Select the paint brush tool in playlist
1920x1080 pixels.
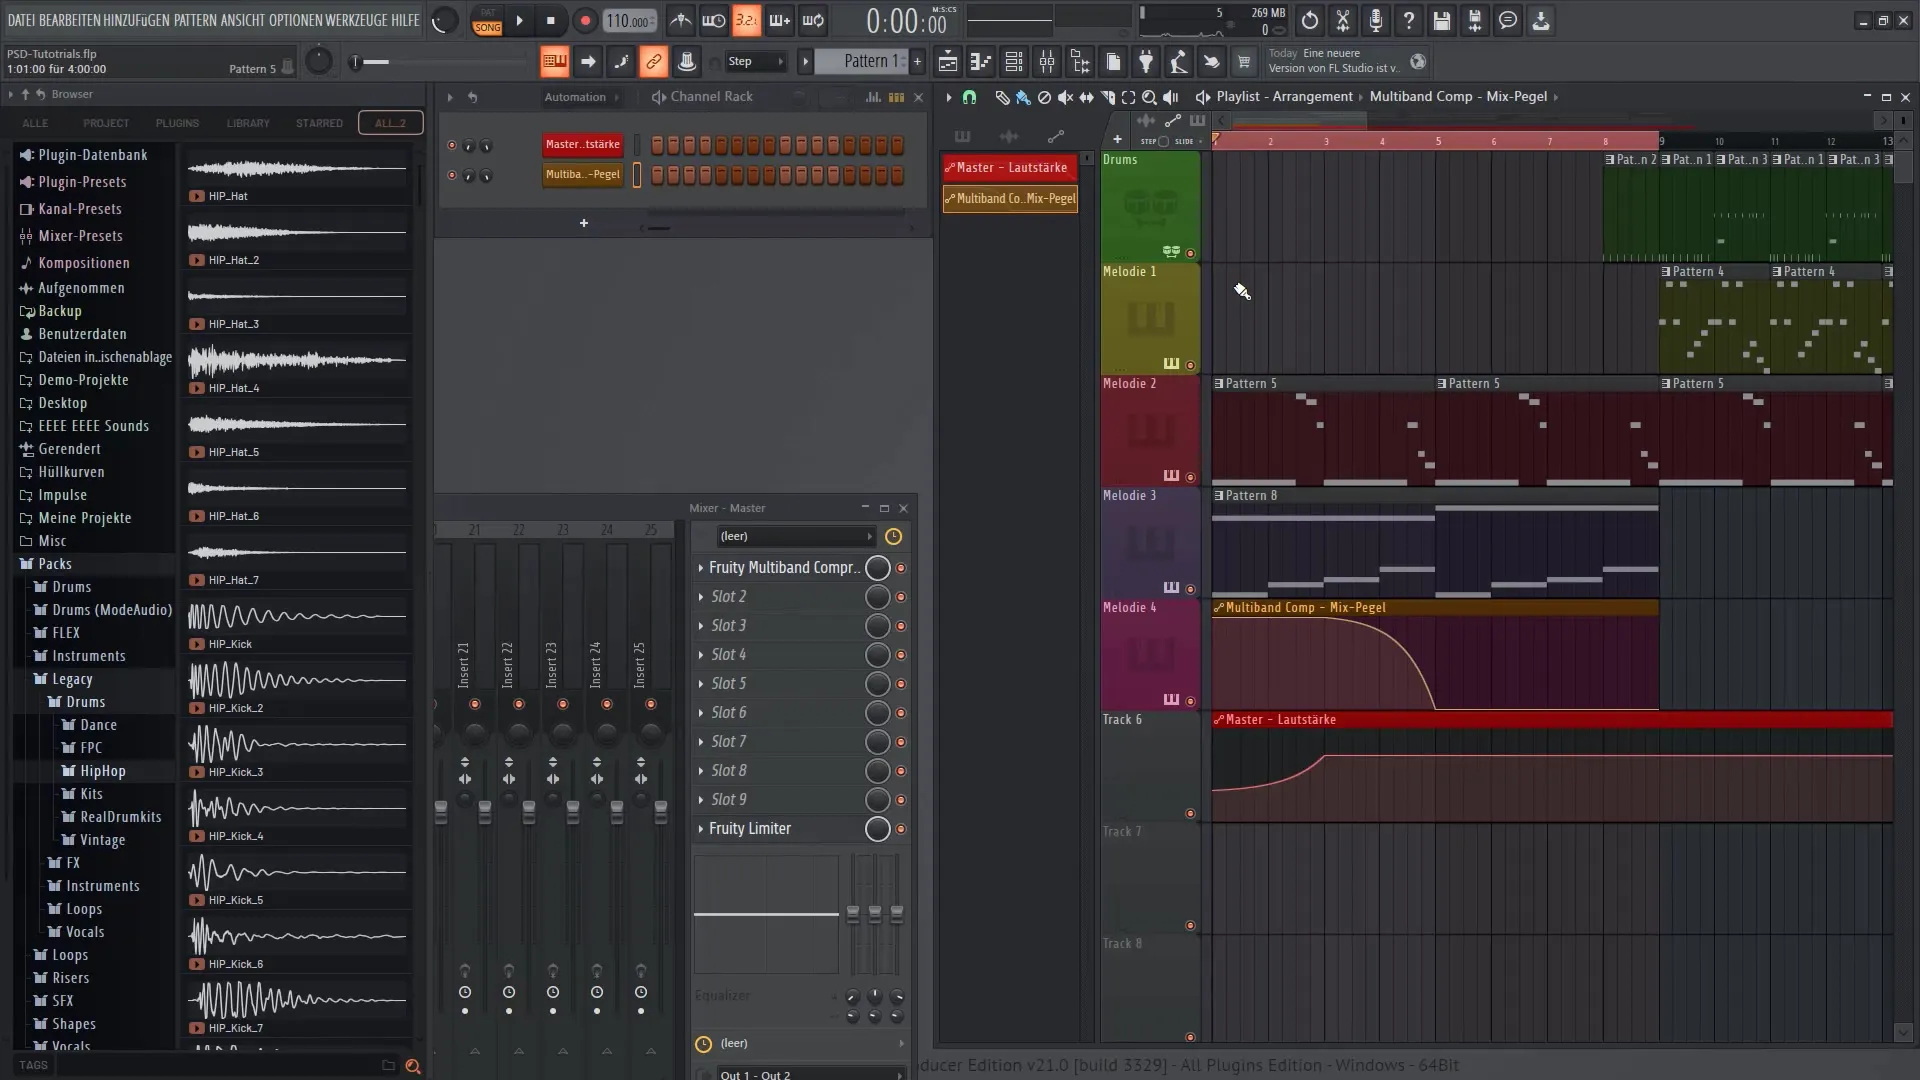click(1023, 97)
